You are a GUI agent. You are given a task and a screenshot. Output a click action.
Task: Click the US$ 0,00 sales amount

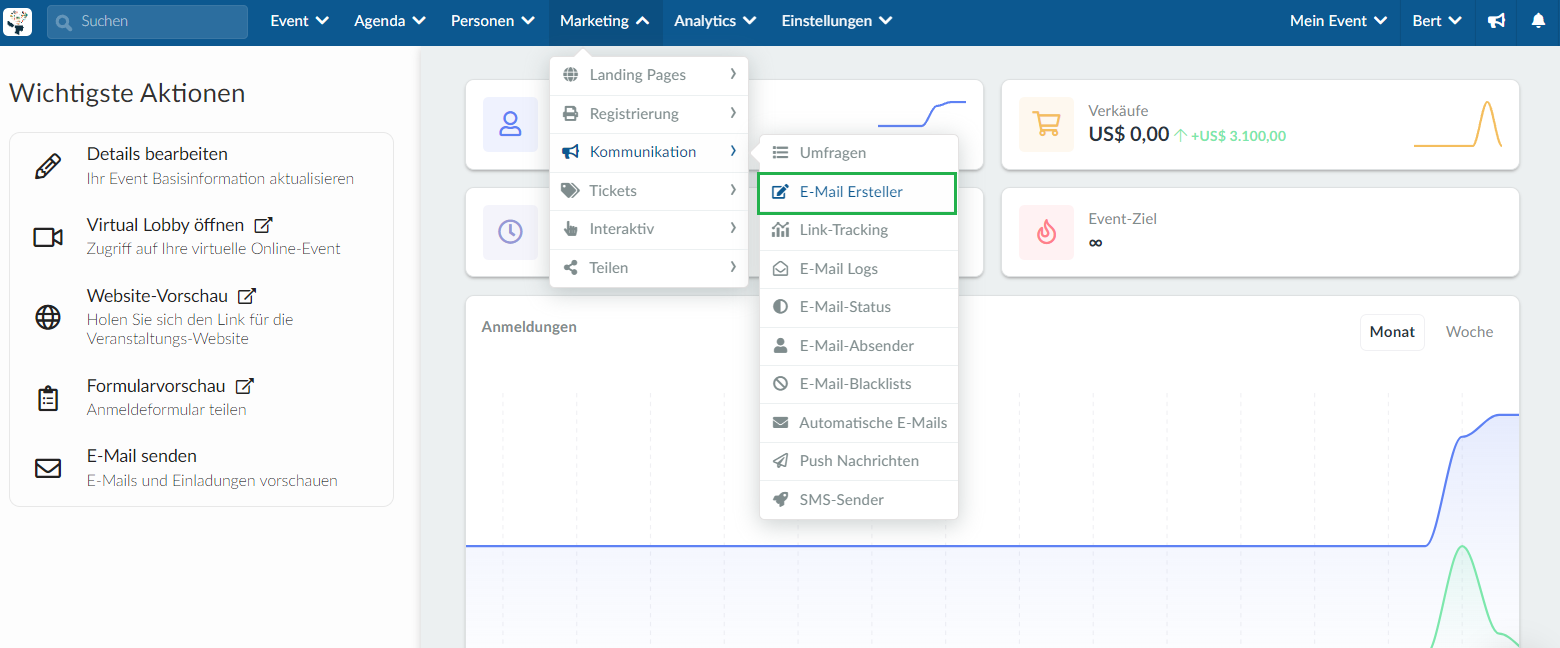(x=1128, y=134)
